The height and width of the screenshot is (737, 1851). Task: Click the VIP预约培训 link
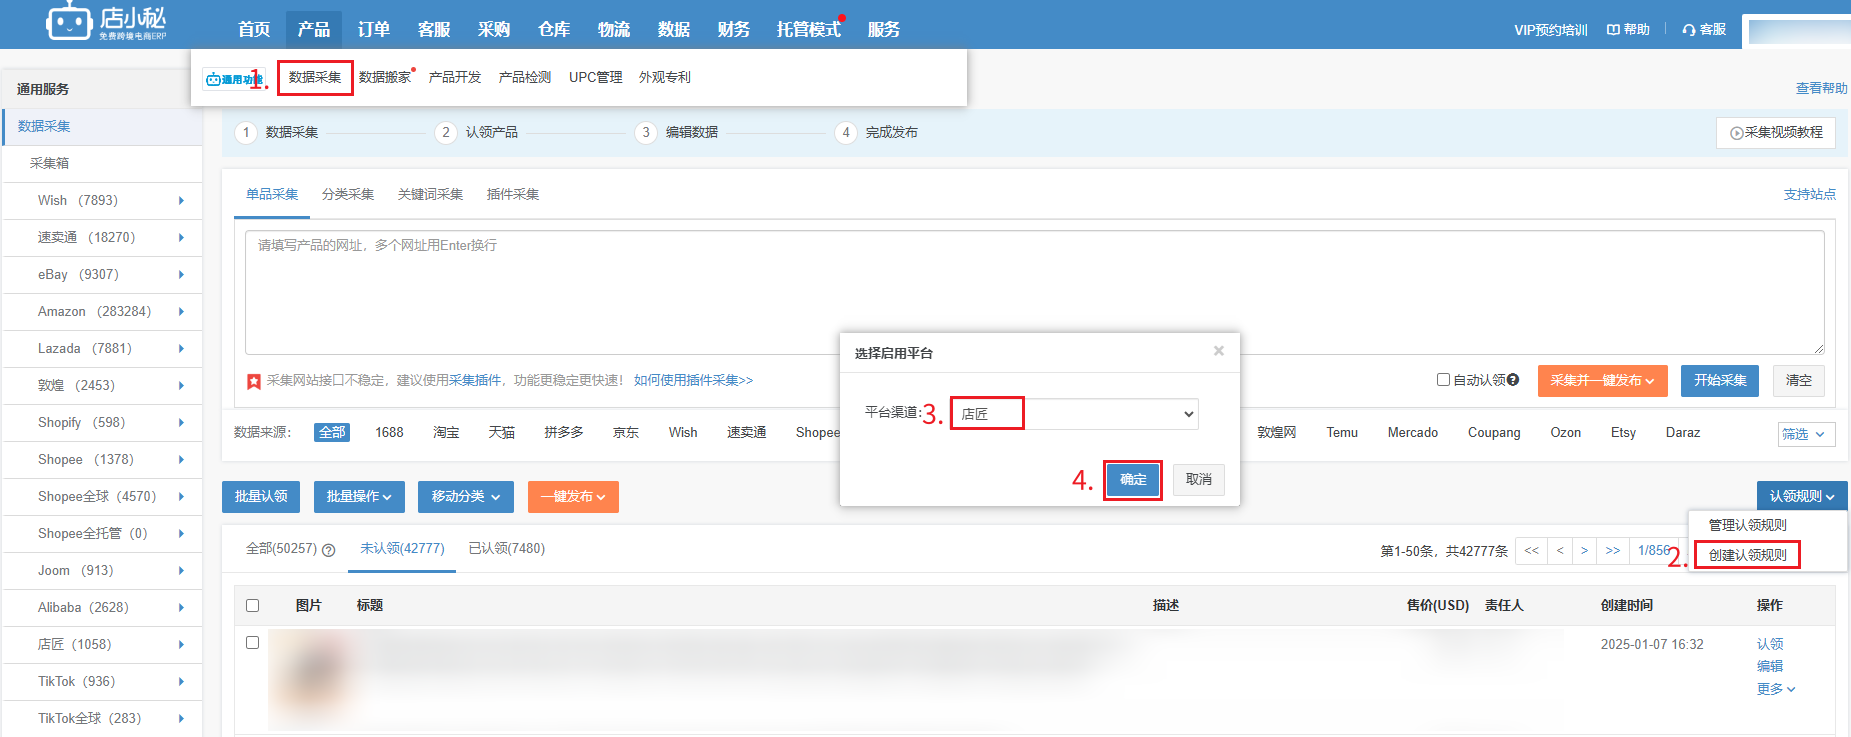pos(1550,30)
